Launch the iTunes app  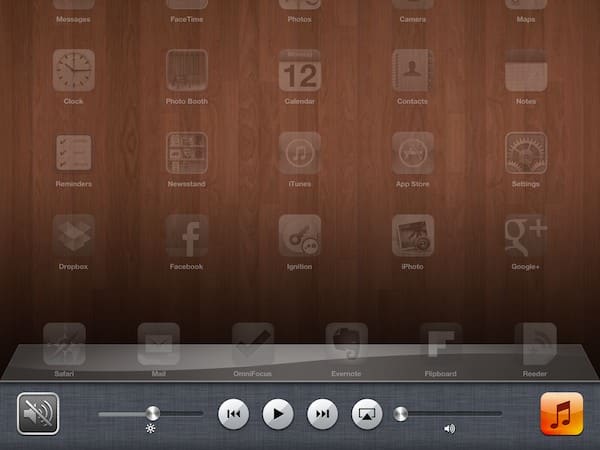300,153
